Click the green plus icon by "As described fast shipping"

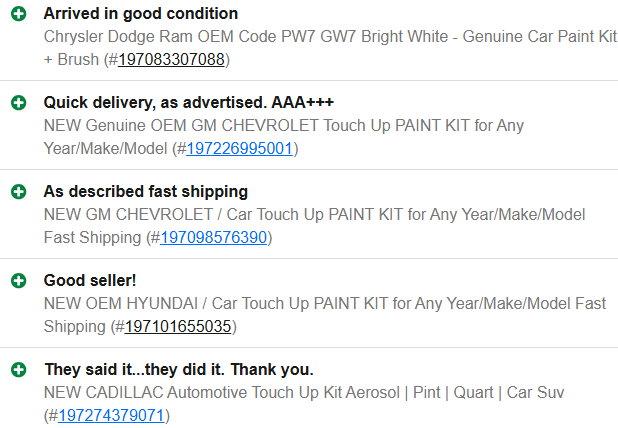(x=17, y=191)
